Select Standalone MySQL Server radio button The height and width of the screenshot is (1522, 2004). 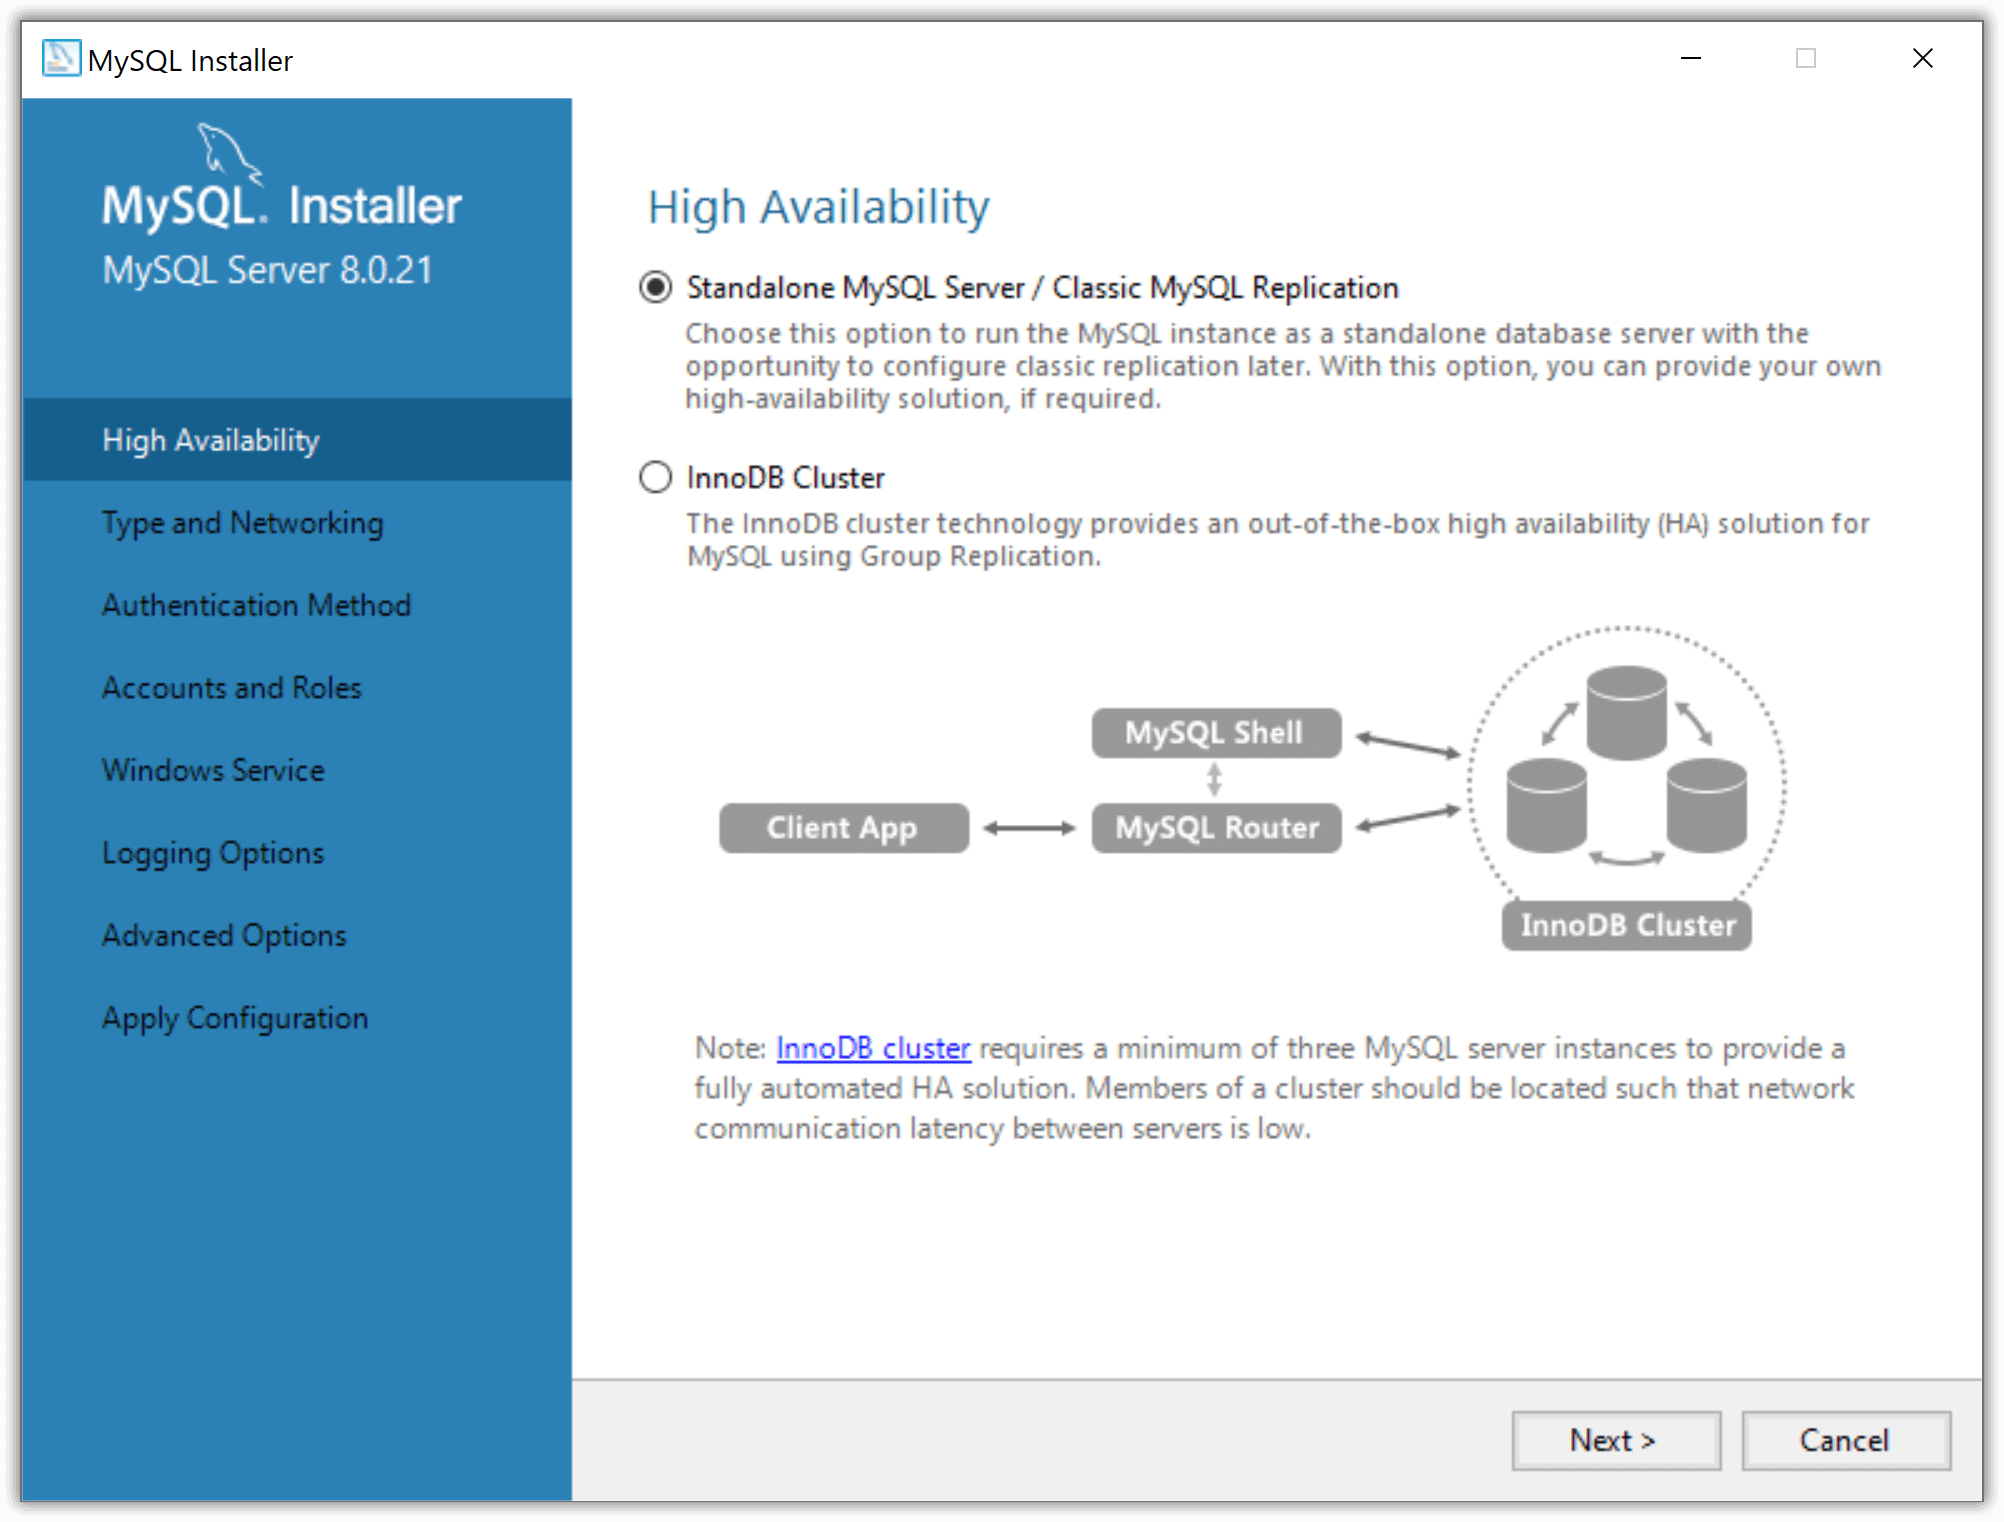pyautogui.click(x=655, y=288)
